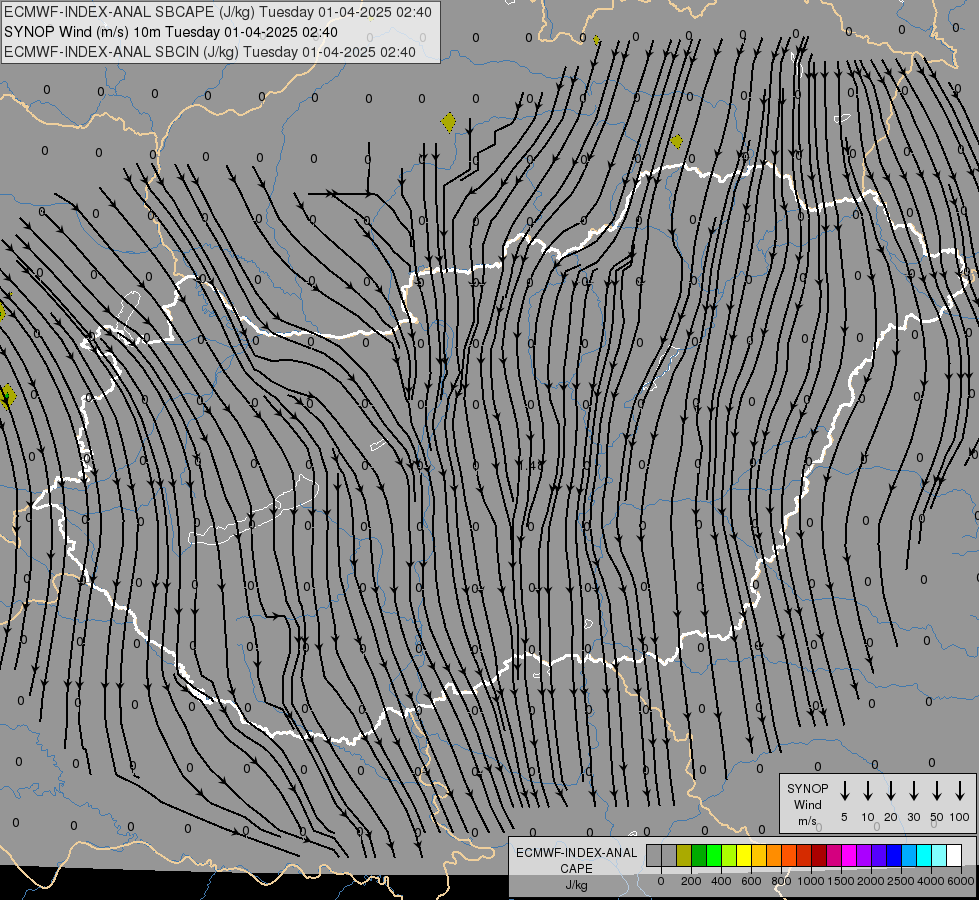Click the '800' tick label on the CAPE scale
The width and height of the screenshot is (979, 900).
pos(781,881)
